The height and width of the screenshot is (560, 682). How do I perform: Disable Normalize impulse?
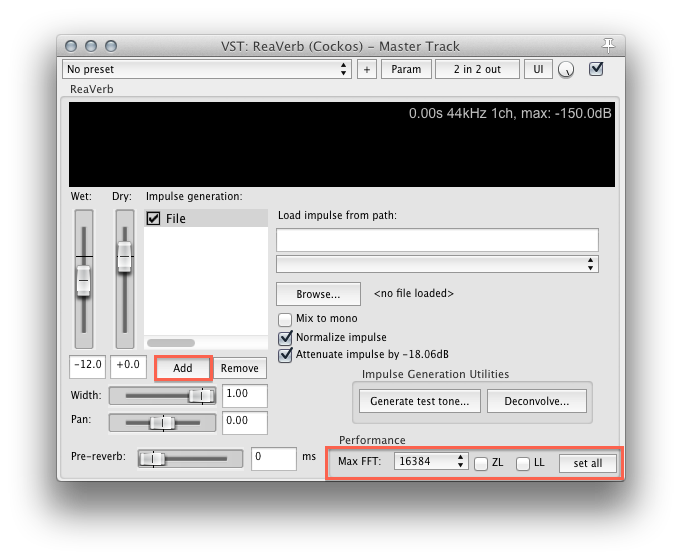click(x=285, y=338)
